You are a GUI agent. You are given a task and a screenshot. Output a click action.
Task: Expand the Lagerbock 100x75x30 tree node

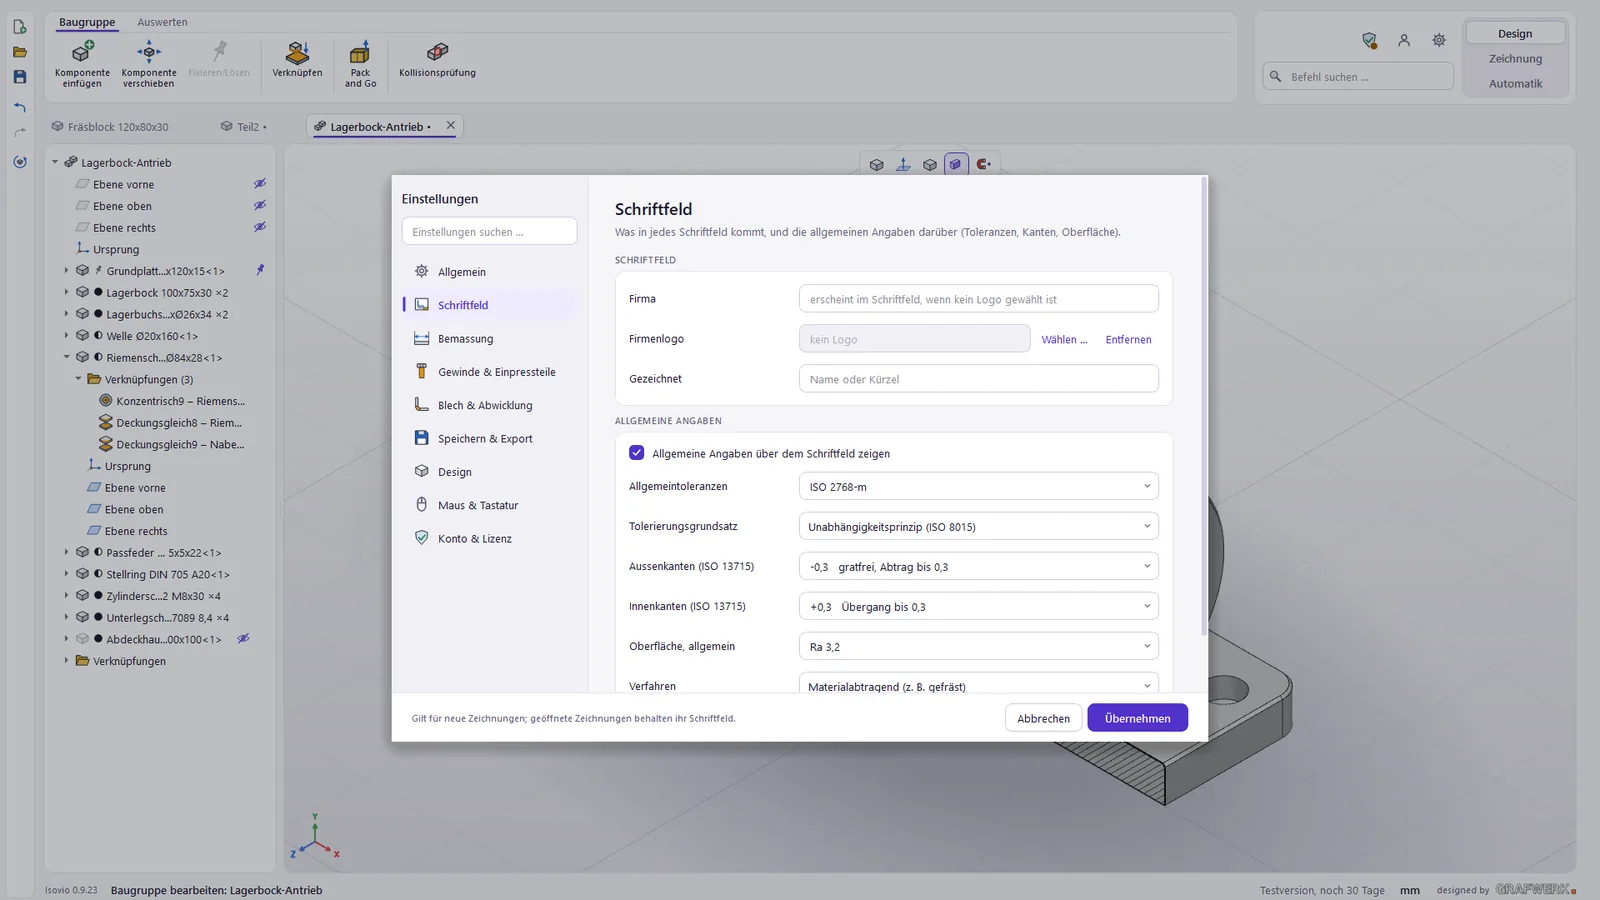pyautogui.click(x=67, y=293)
